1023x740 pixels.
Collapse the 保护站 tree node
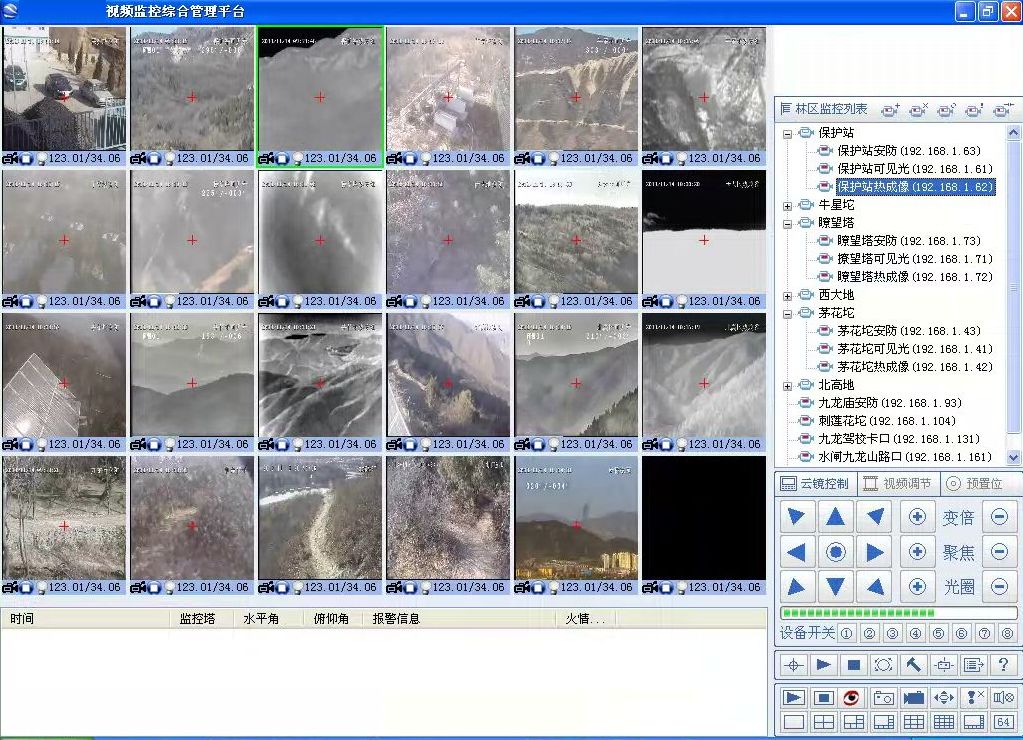pyautogui.click(x=788, y=133)
